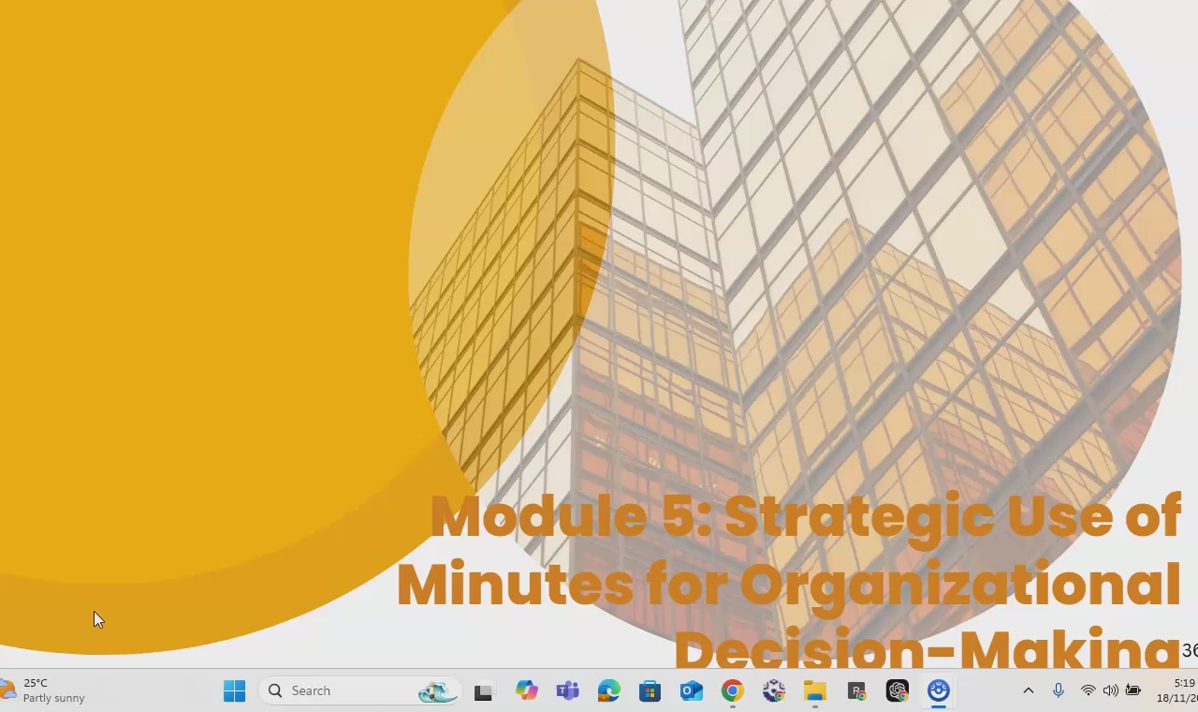This screenshot has height=712, width=1198.
Task: Open File Explorer from the taskbar
Action: click(x=815, y=691)
